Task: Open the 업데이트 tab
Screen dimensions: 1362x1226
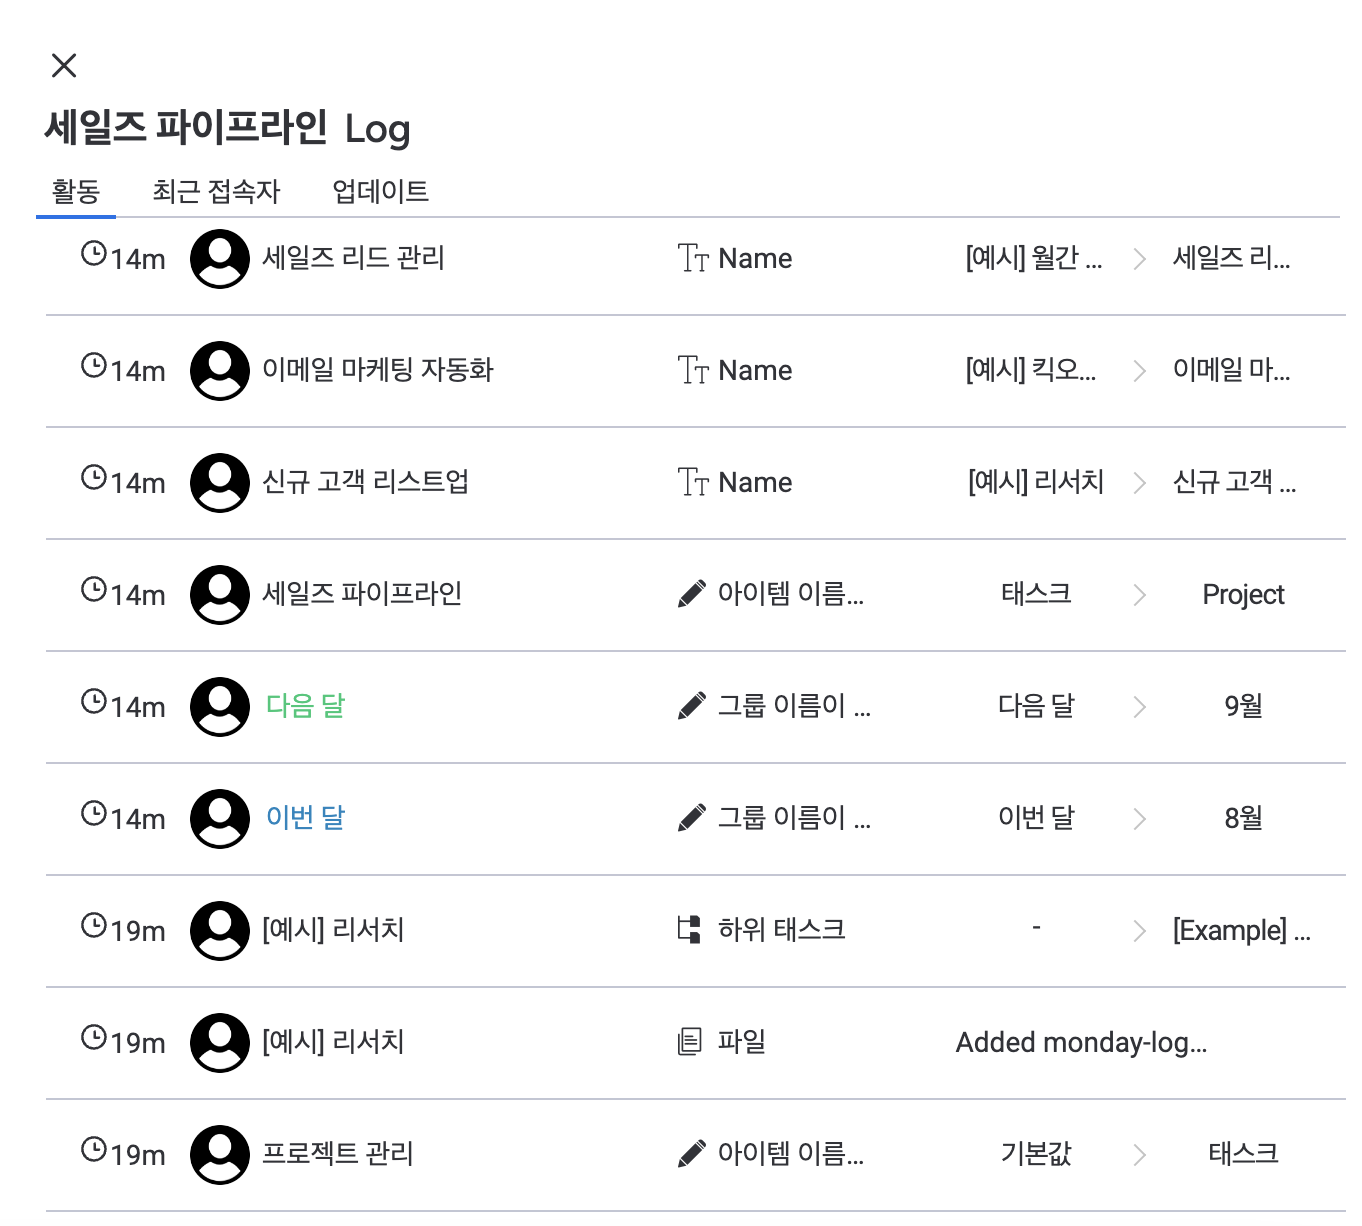Action: point(380,191)
